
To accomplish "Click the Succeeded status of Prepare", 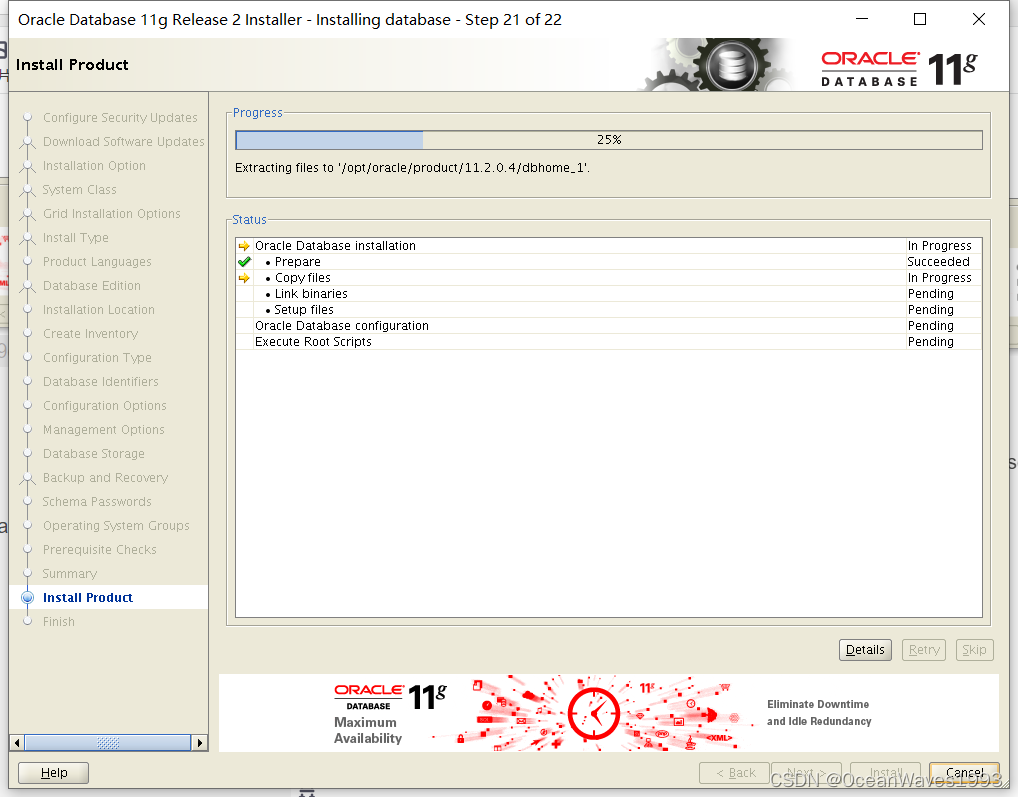I will (938, 262).
